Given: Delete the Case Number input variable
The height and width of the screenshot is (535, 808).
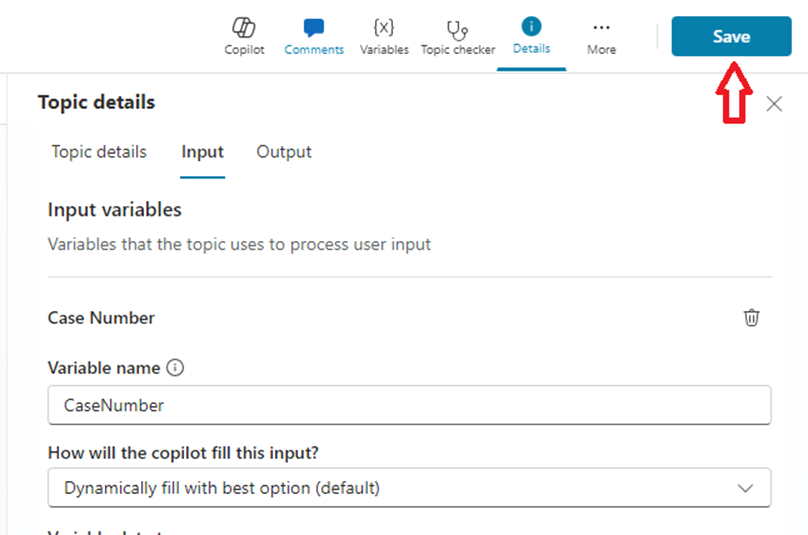Looking at the screenshot, I should click(x=751, y=318).
